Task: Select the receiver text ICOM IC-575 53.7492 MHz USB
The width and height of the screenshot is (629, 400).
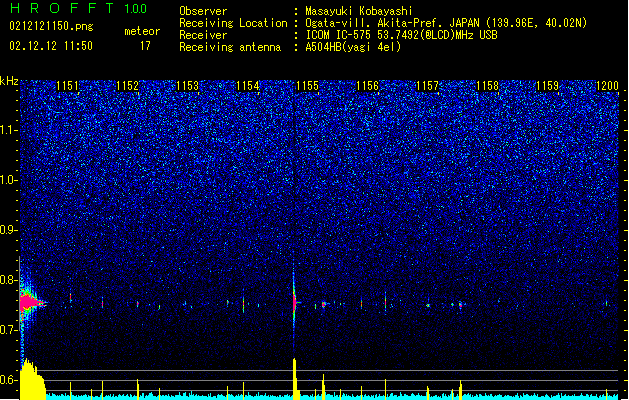Action: [x=401, y=35]
